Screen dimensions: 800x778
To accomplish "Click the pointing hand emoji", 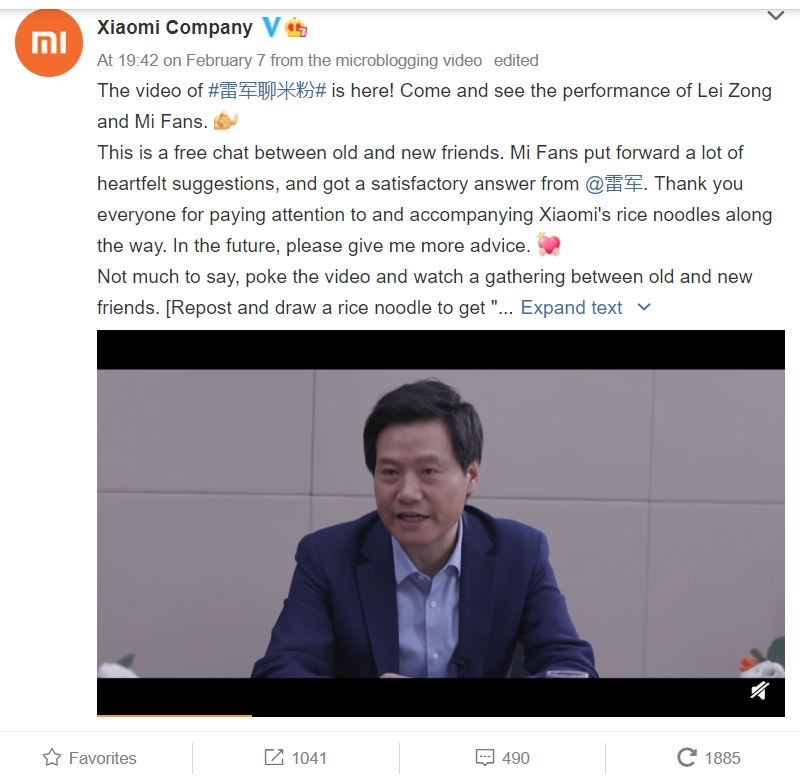I will tap(226, 121).
